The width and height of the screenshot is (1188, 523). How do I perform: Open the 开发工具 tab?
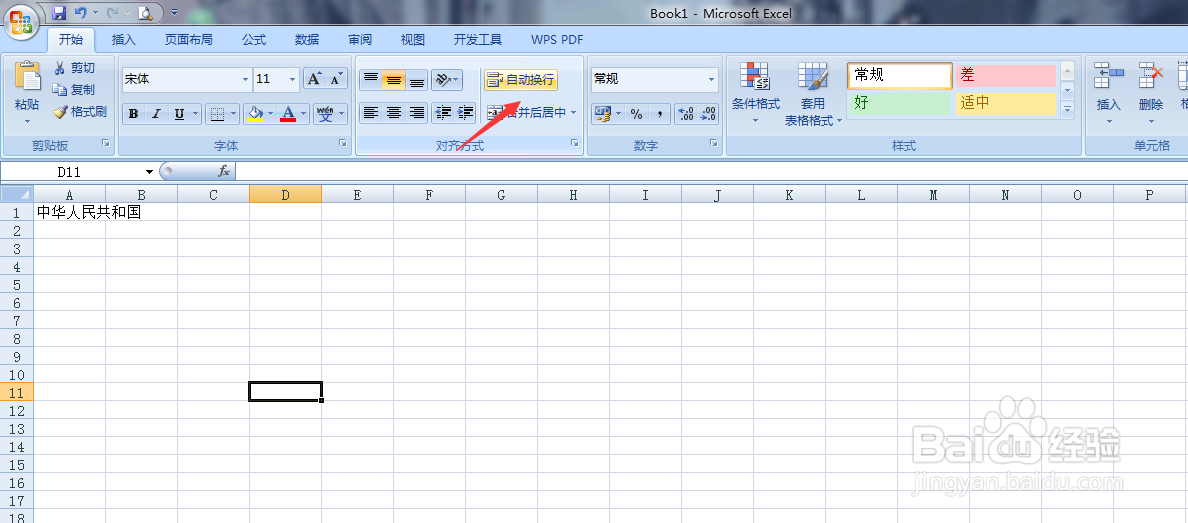(x=477, y=40)
